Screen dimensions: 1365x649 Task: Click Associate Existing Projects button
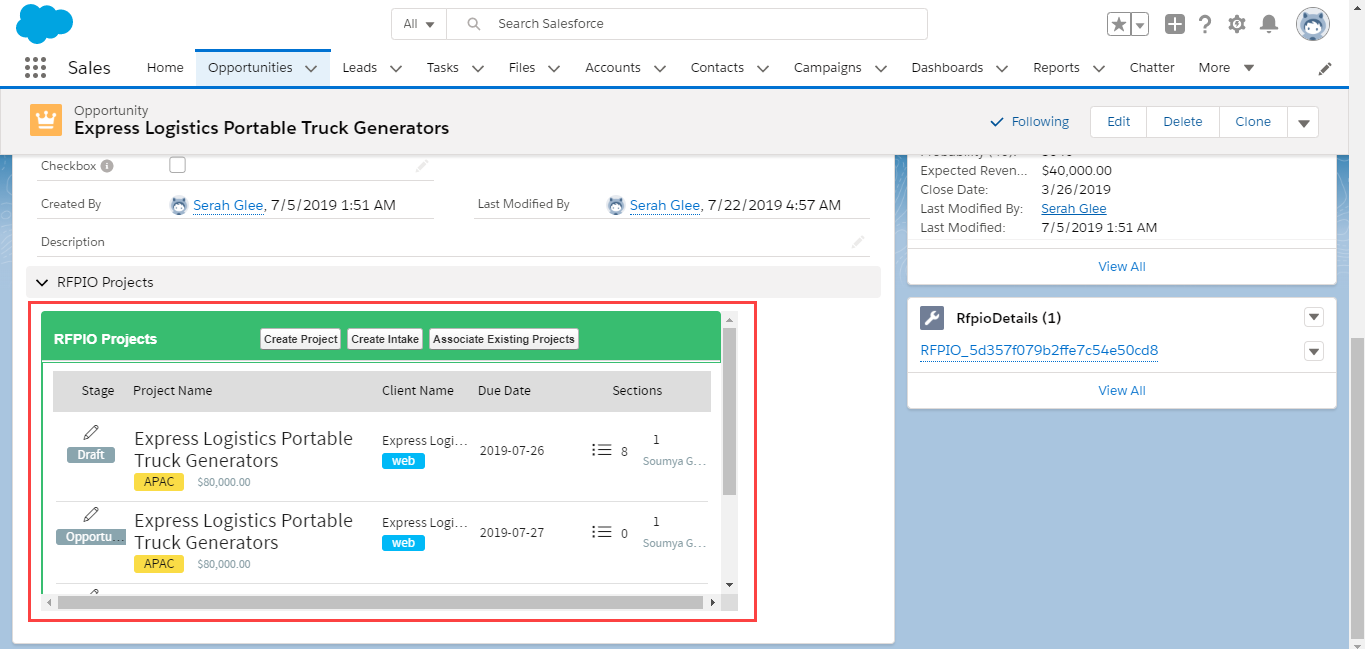point(504,339)
